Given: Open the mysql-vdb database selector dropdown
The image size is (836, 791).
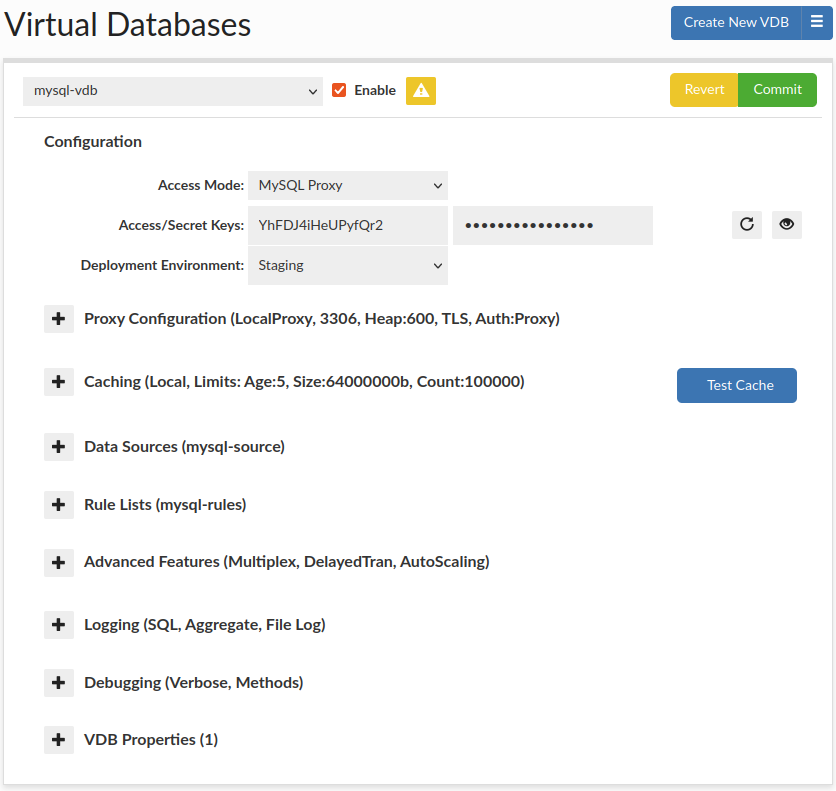Looking at the screenshot, I should coord(173,90).
